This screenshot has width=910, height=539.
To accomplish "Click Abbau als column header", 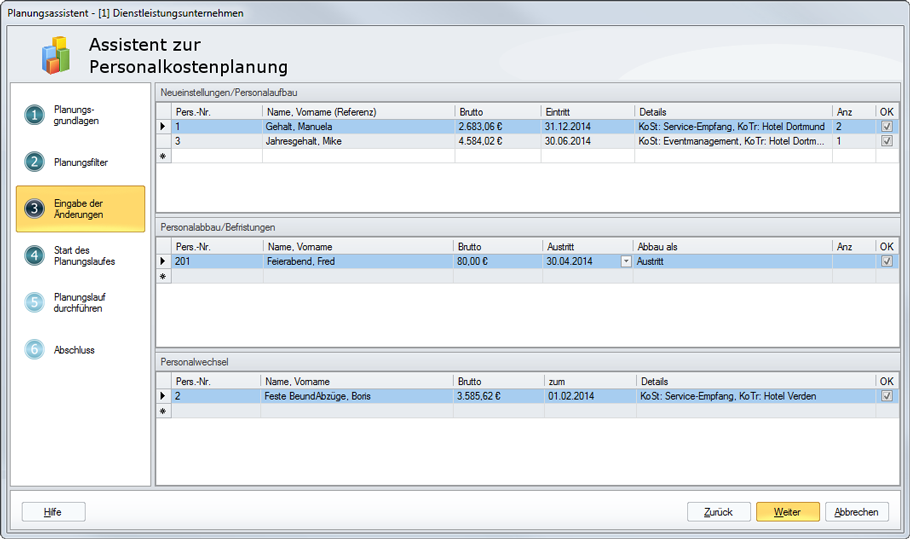I will coord(732,247).
